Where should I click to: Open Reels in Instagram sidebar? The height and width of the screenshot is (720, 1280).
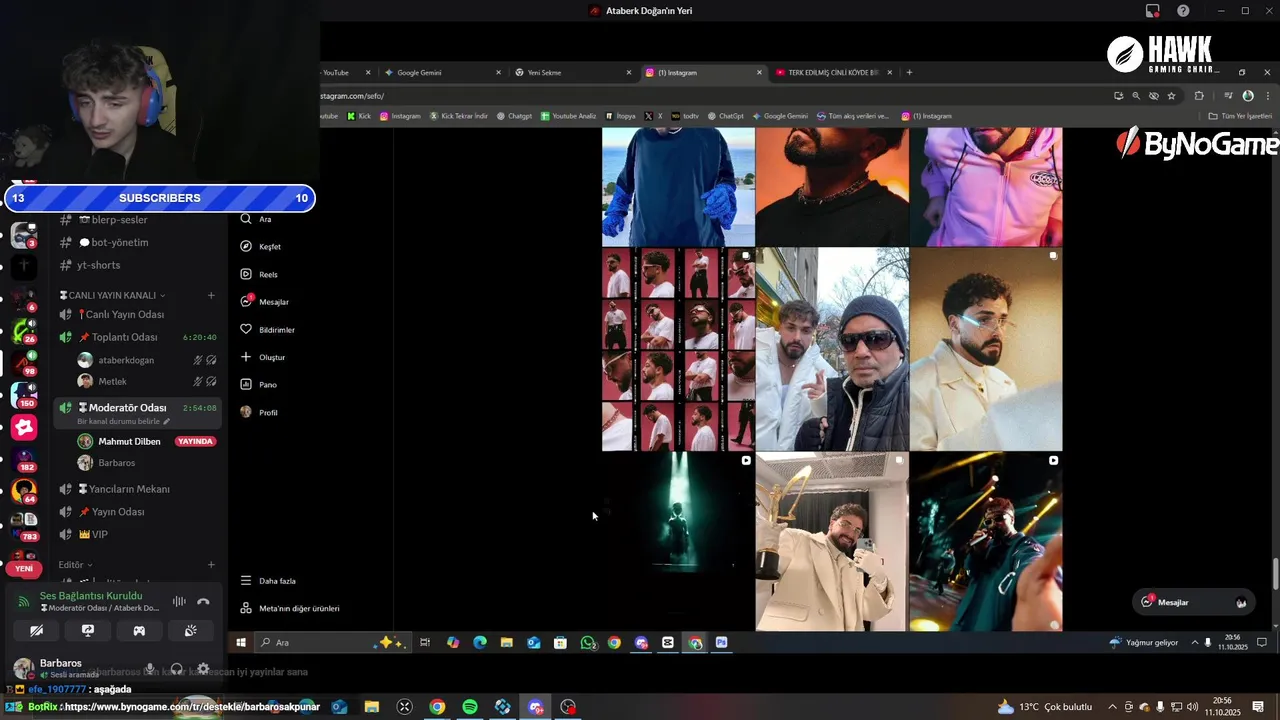tap(259, 274)
